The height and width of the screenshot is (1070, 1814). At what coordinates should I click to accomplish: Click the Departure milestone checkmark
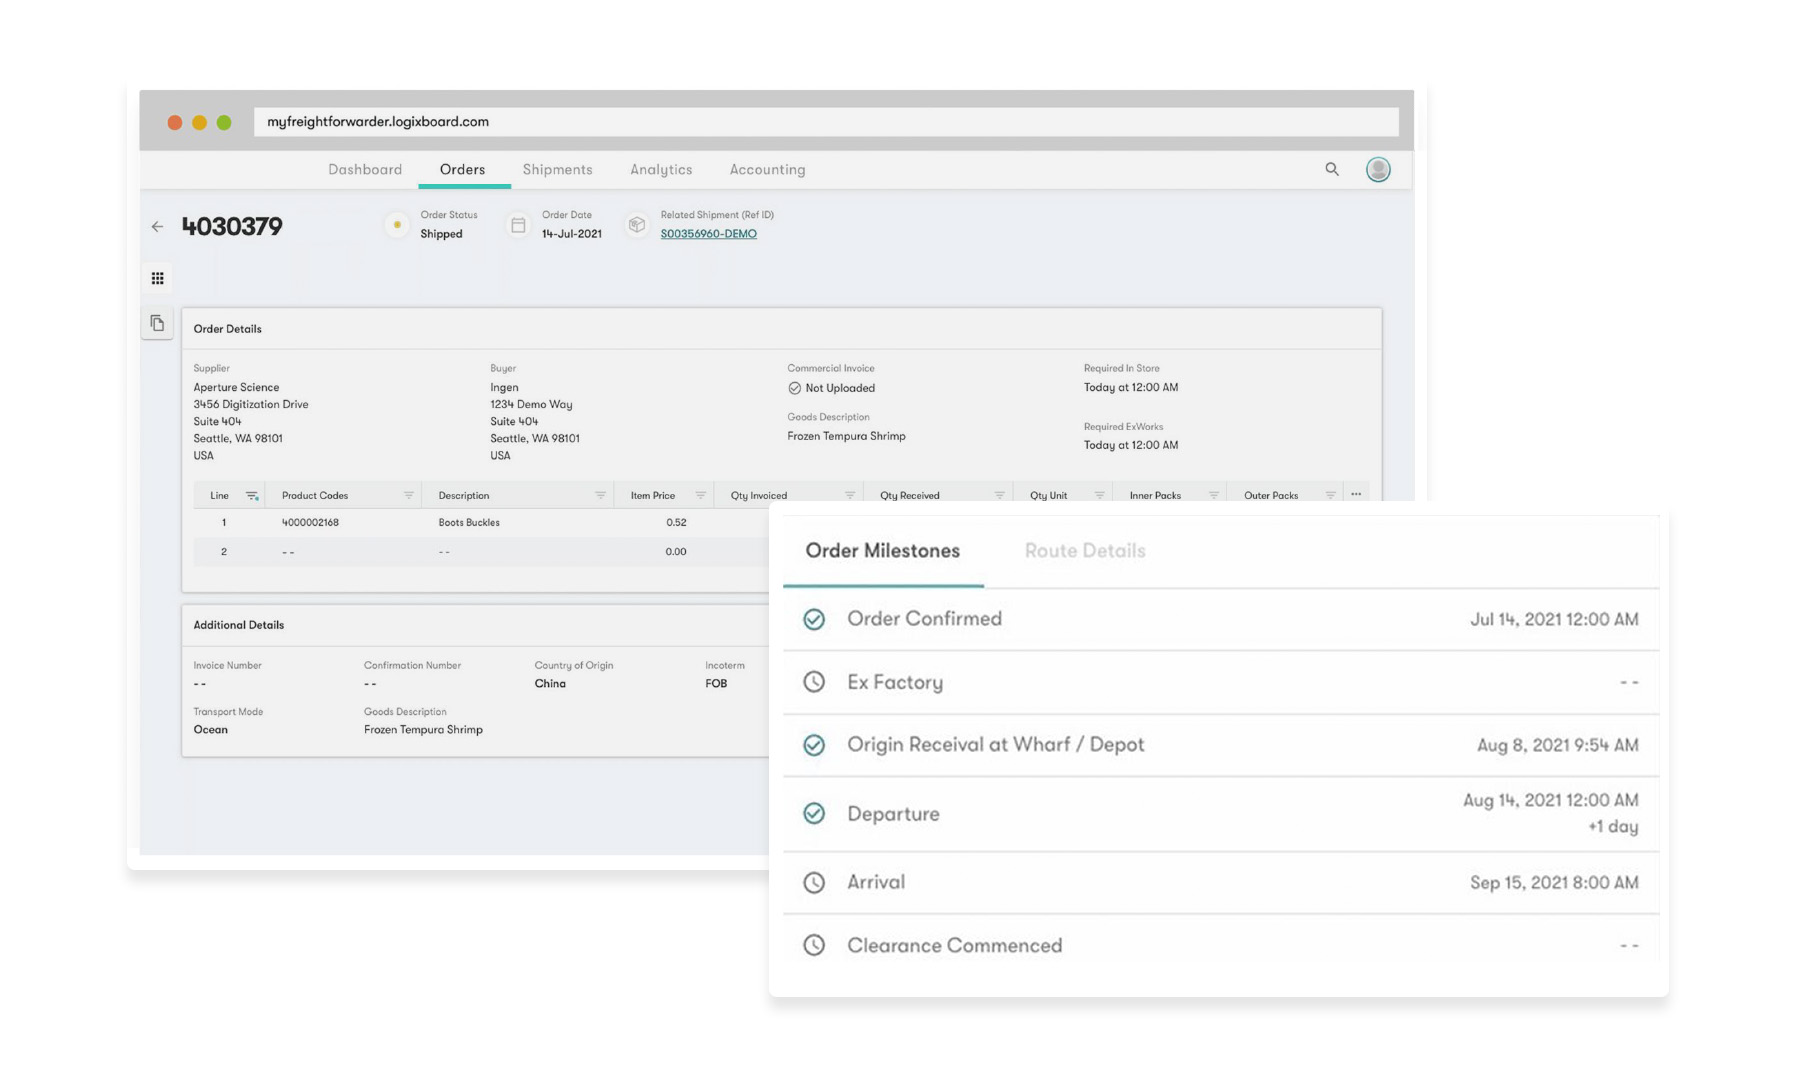pyautogui.click(x=814, y=813)
